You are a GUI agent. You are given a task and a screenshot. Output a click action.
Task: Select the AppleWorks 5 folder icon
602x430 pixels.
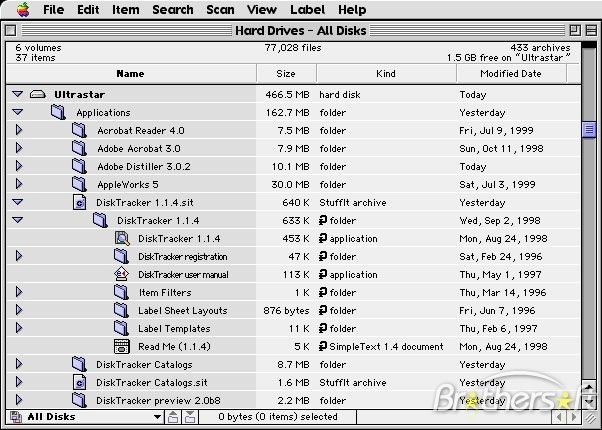pyautogui.click(x=79, y=184)
